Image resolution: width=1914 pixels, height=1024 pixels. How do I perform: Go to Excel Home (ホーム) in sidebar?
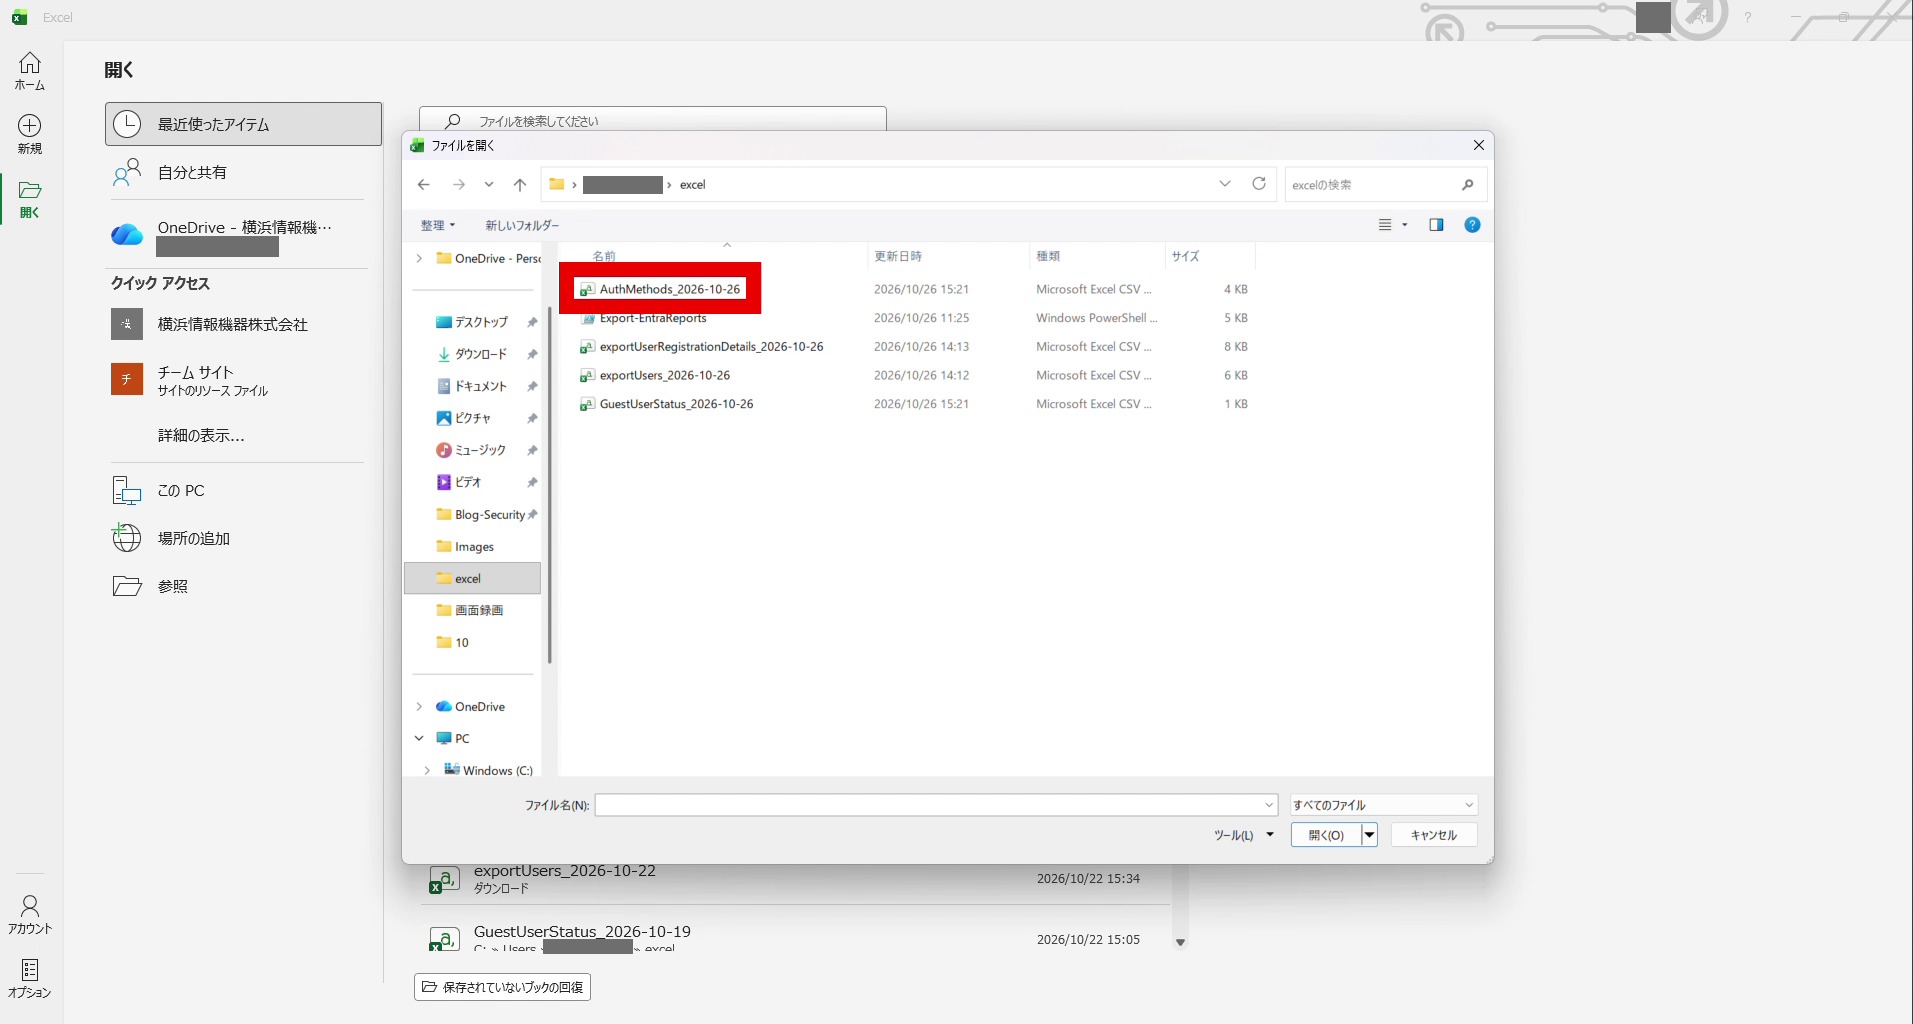[30, 71]
